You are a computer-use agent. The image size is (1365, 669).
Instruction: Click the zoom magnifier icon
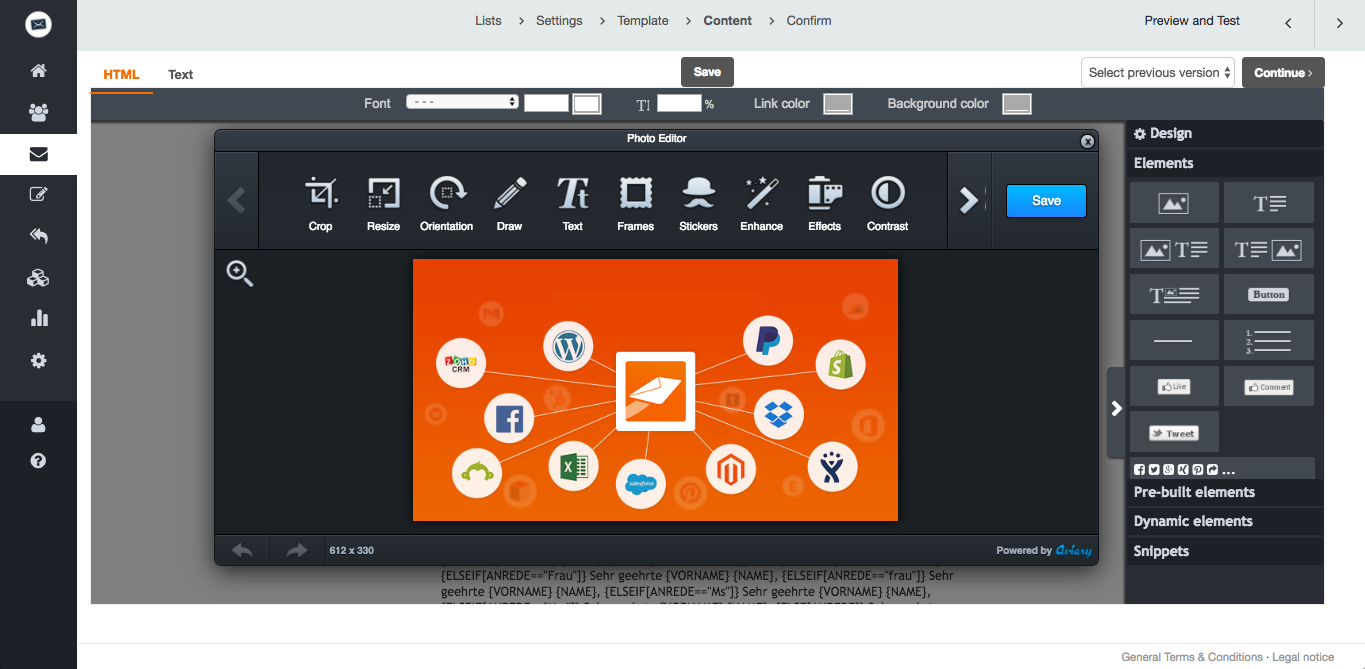[240, 273]
